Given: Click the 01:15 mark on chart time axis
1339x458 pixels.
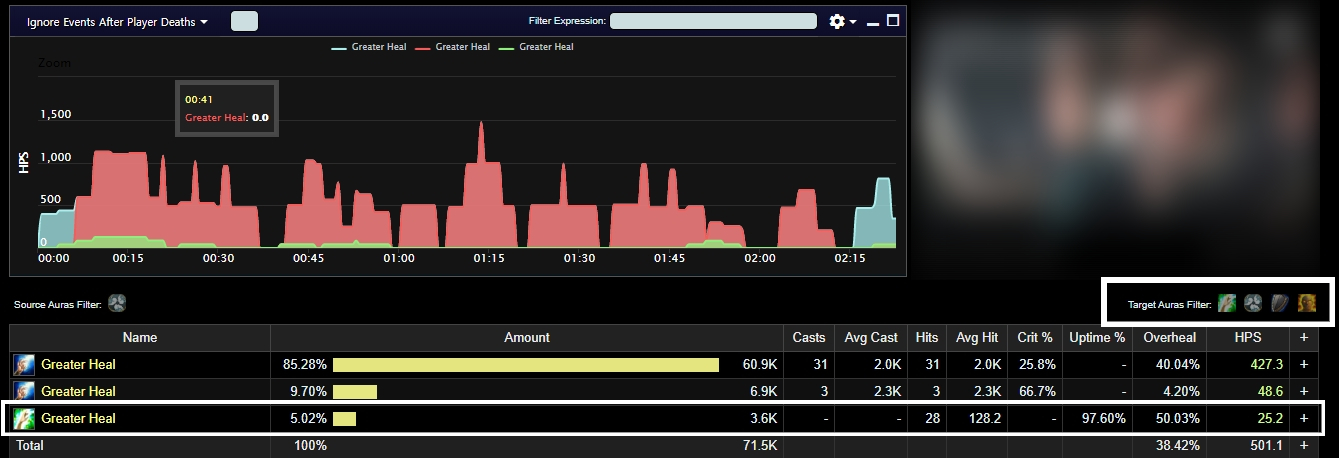Looking at the screenshot, I should click(x=489, y=258).
